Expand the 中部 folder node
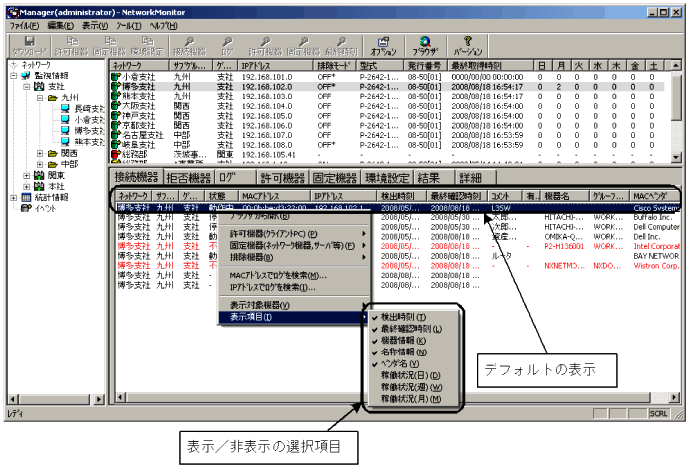Image resolution: width=688 pixels, height=467 pixels. point(40,164)
